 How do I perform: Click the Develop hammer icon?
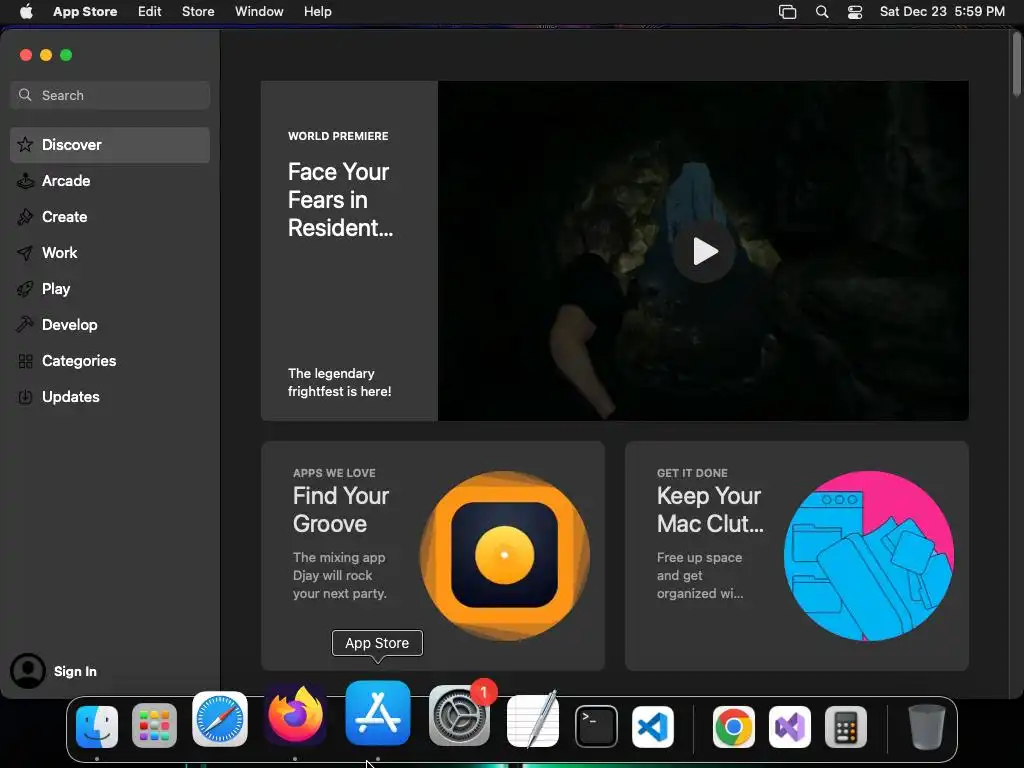25,325
